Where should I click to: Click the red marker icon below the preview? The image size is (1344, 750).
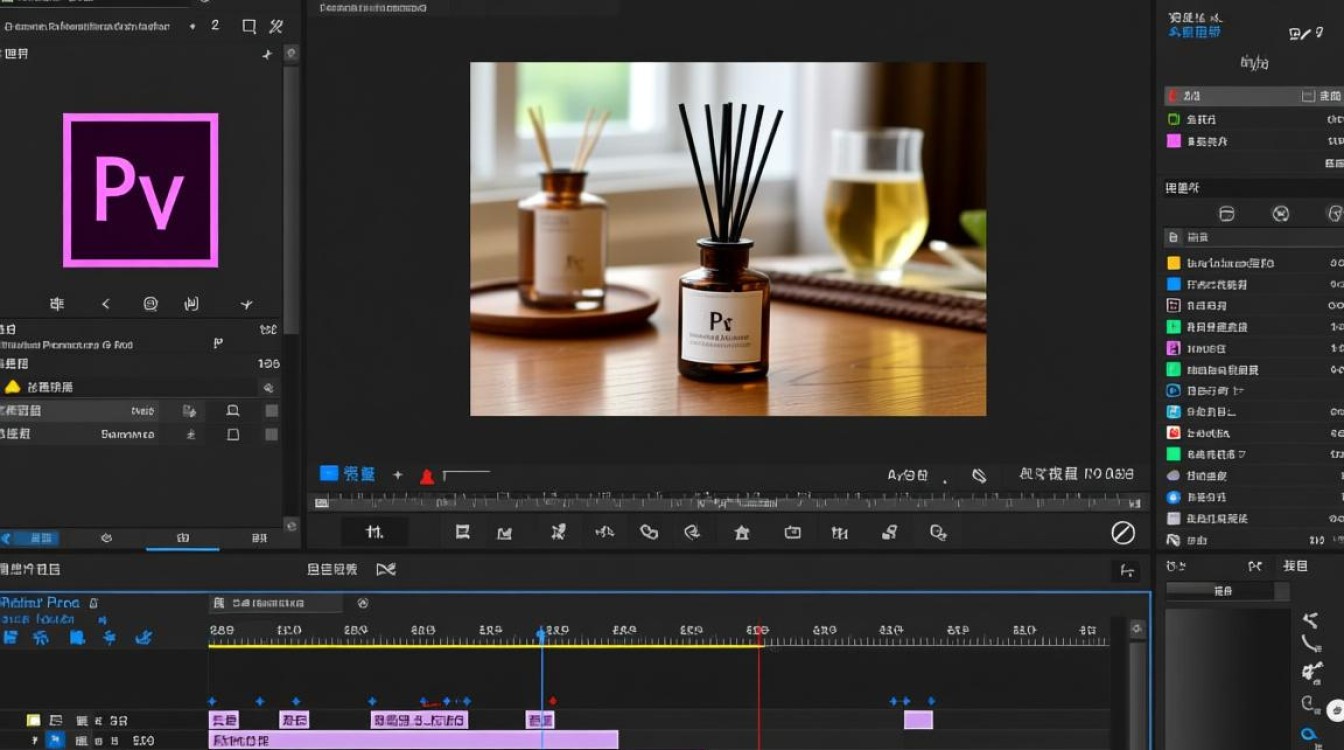pyautogui.click(x=427, y=476)
